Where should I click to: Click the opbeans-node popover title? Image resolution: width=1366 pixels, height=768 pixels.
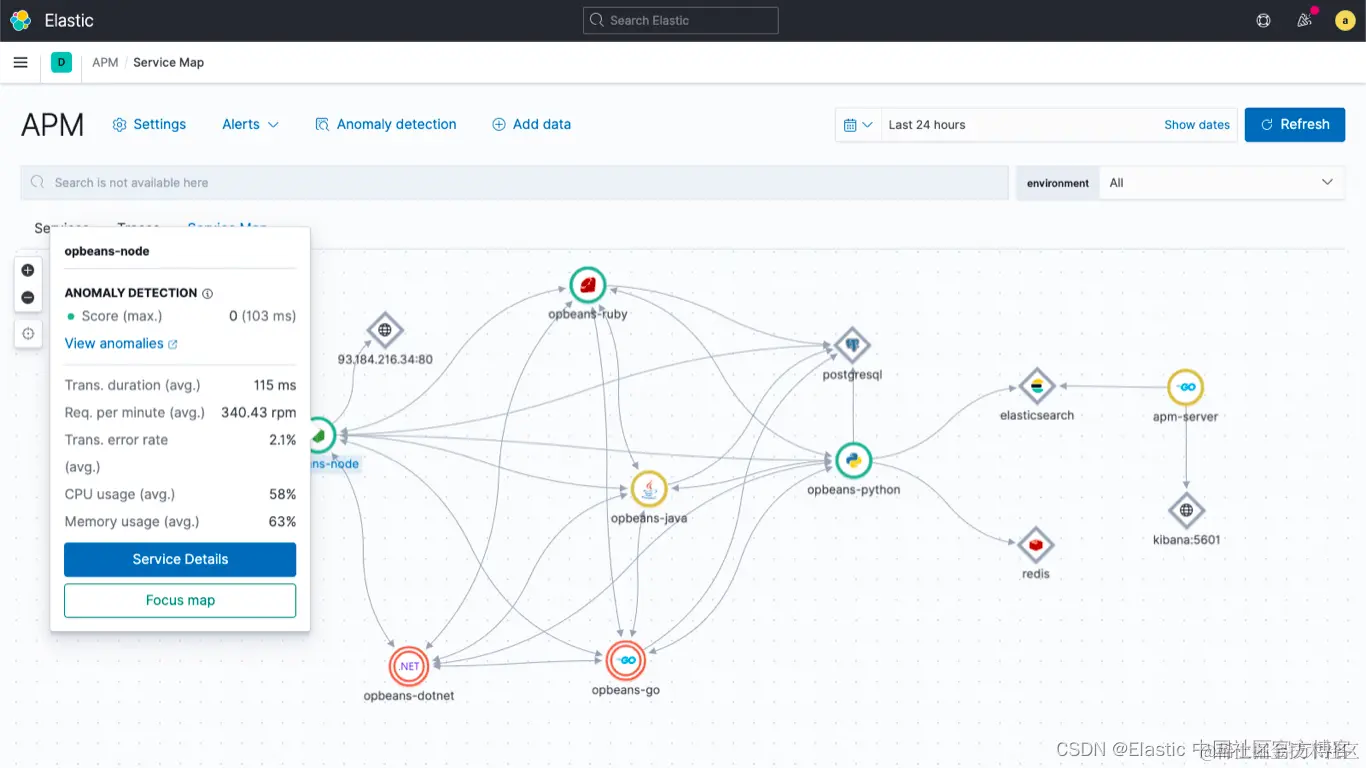107,251
